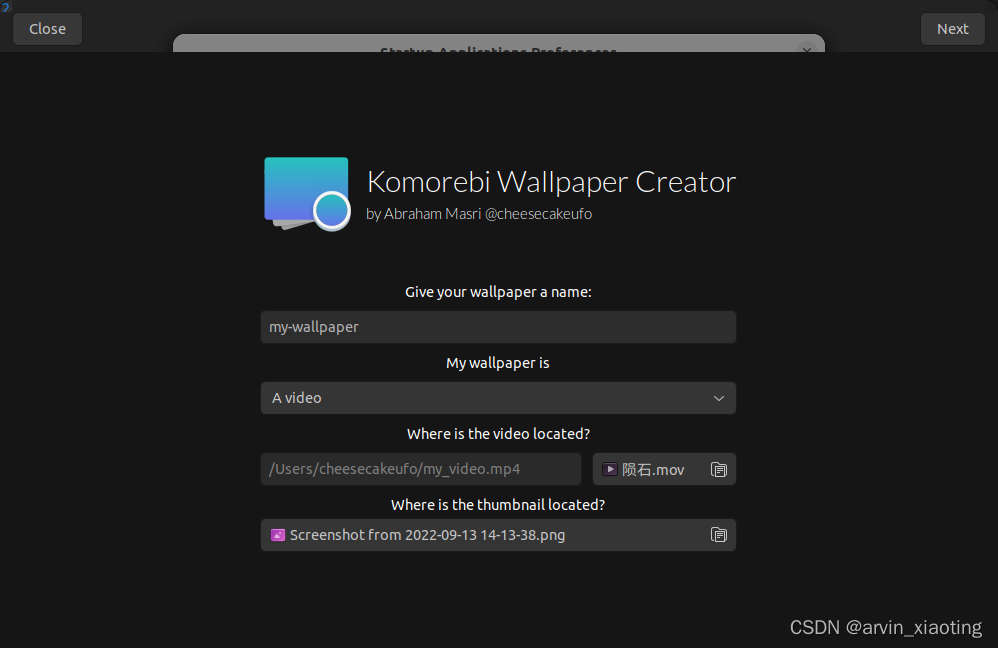
Task: Click the 'Give your wallpaper a name:' label
Action: pyautogui.click(x=498, y=292)
